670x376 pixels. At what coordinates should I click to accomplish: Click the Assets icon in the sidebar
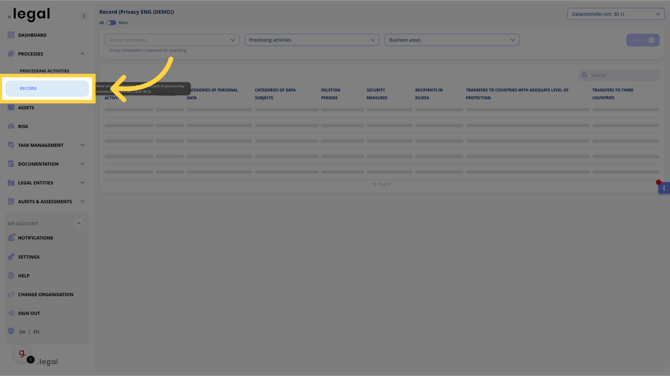(11, 108)
